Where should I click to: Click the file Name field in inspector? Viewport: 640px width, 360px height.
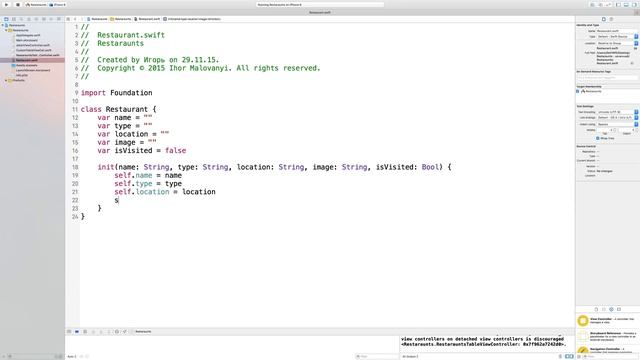pos(617,31)
